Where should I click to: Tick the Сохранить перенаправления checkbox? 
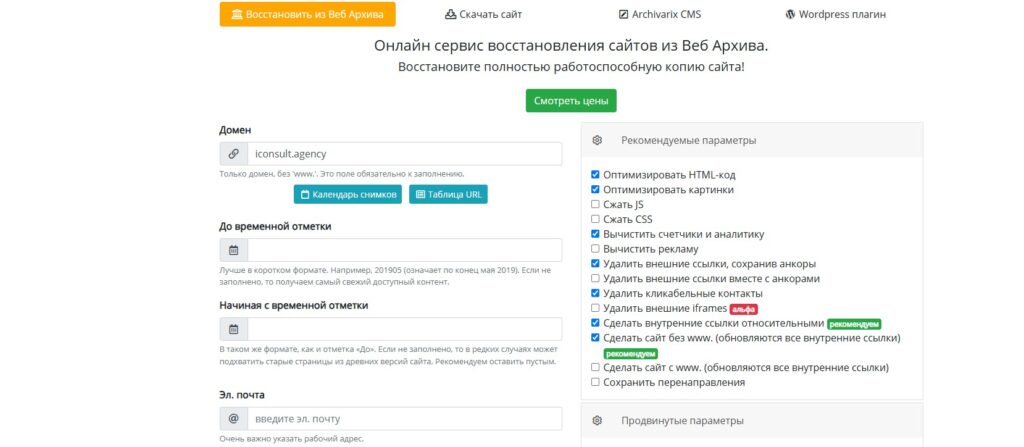[x=595, y=382]
